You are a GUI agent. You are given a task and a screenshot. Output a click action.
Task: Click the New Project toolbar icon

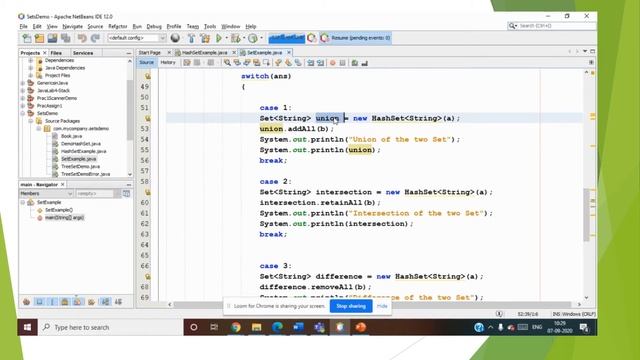(40, 38)
